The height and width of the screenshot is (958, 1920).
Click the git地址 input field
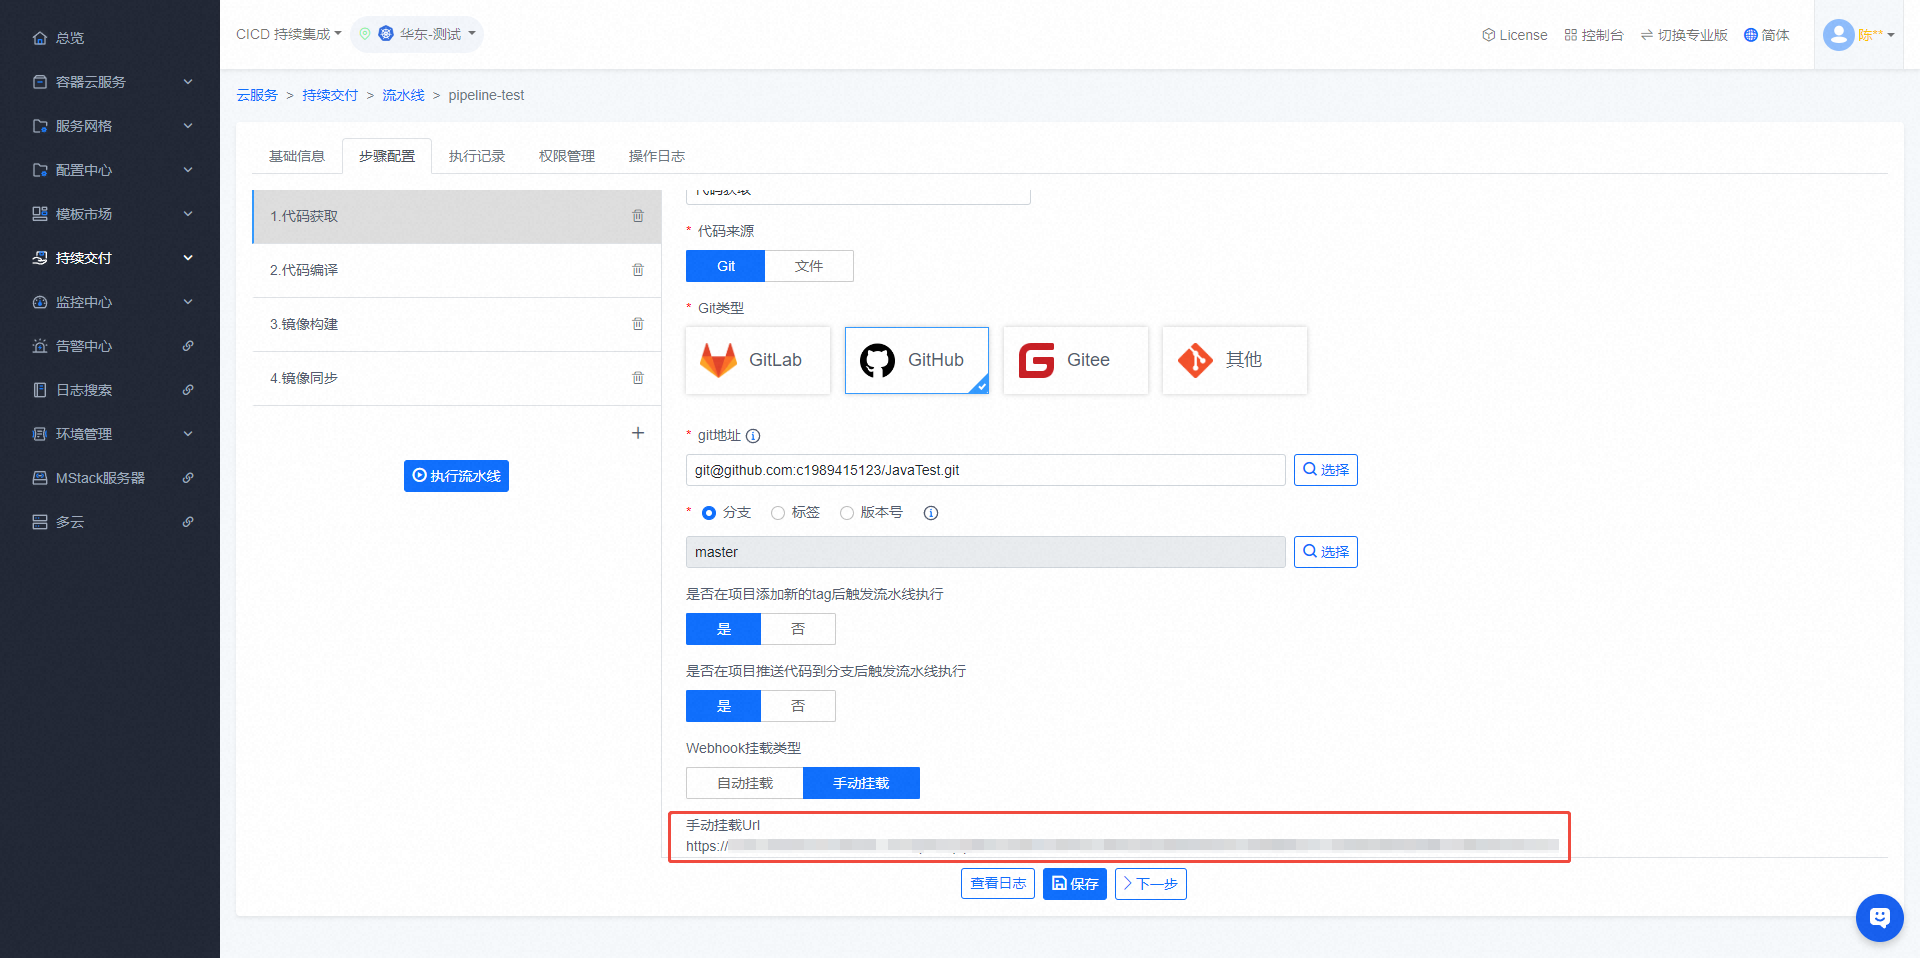coord(985,470)
